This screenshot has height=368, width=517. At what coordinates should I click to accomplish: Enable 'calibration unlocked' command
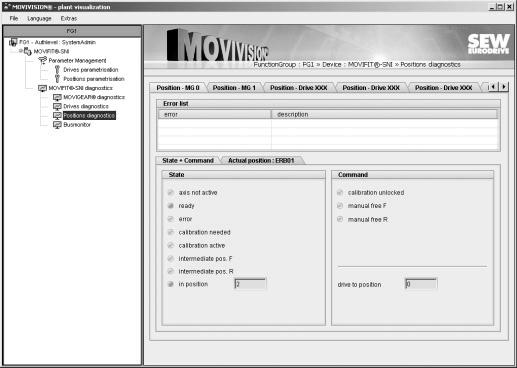point(340,192)
